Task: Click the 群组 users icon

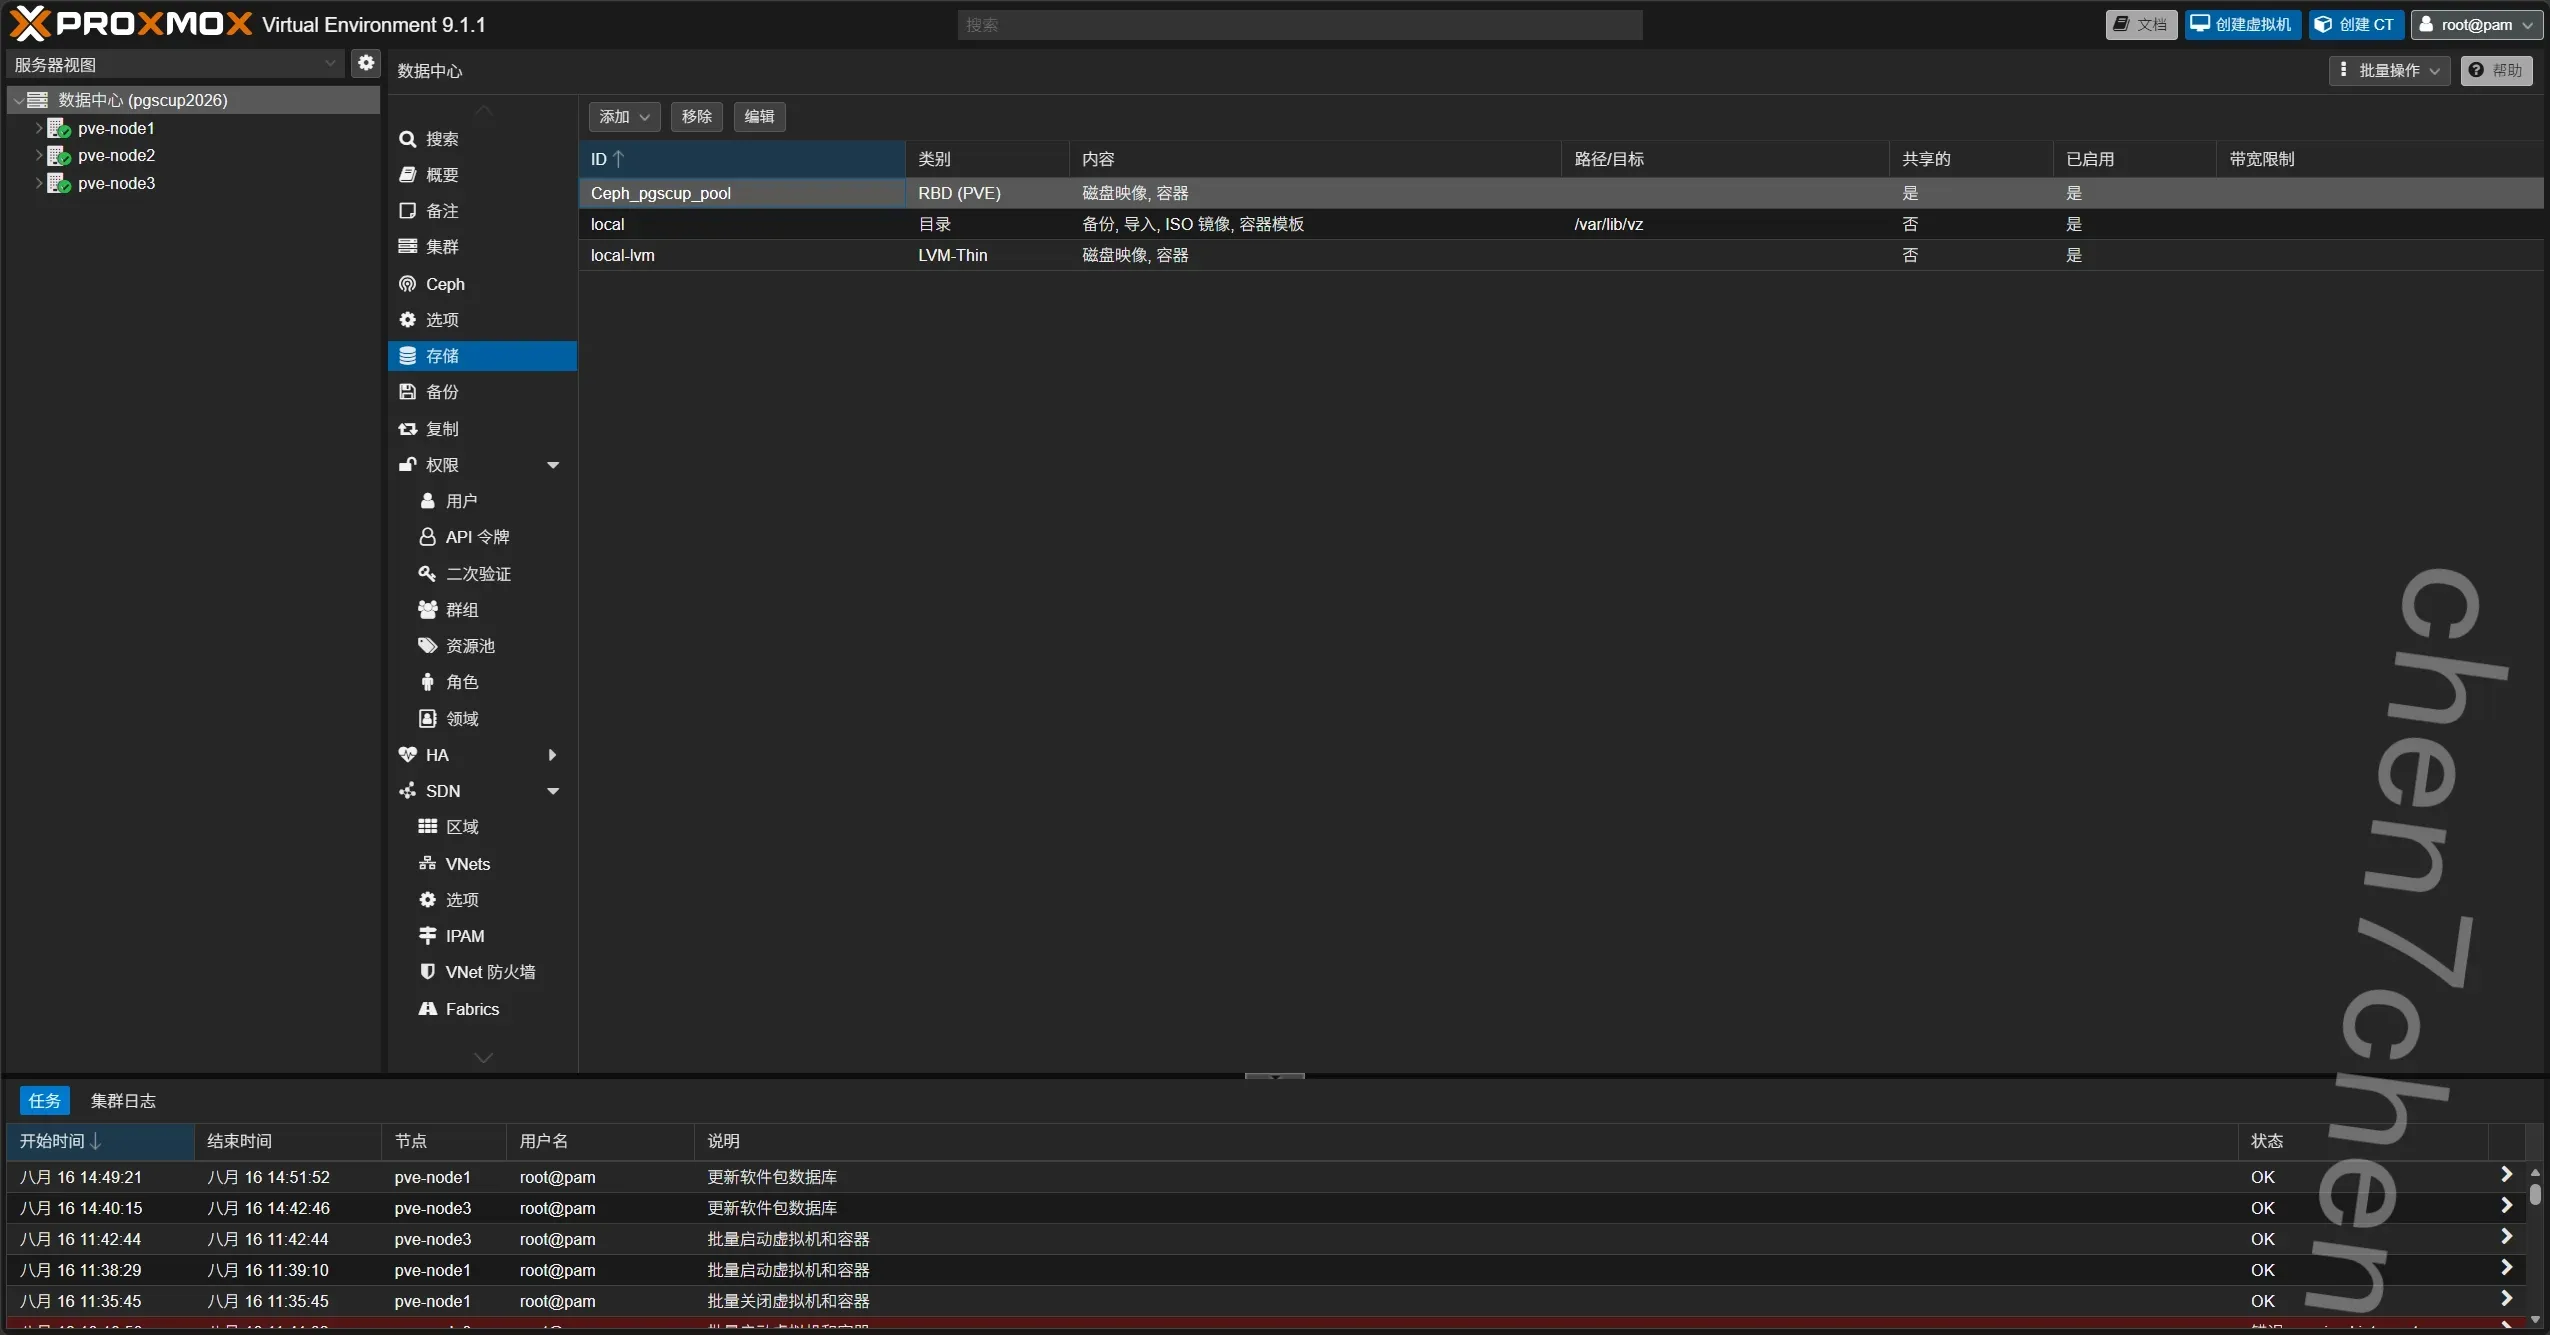Action: pyautogui.click(x=428, y=610)
